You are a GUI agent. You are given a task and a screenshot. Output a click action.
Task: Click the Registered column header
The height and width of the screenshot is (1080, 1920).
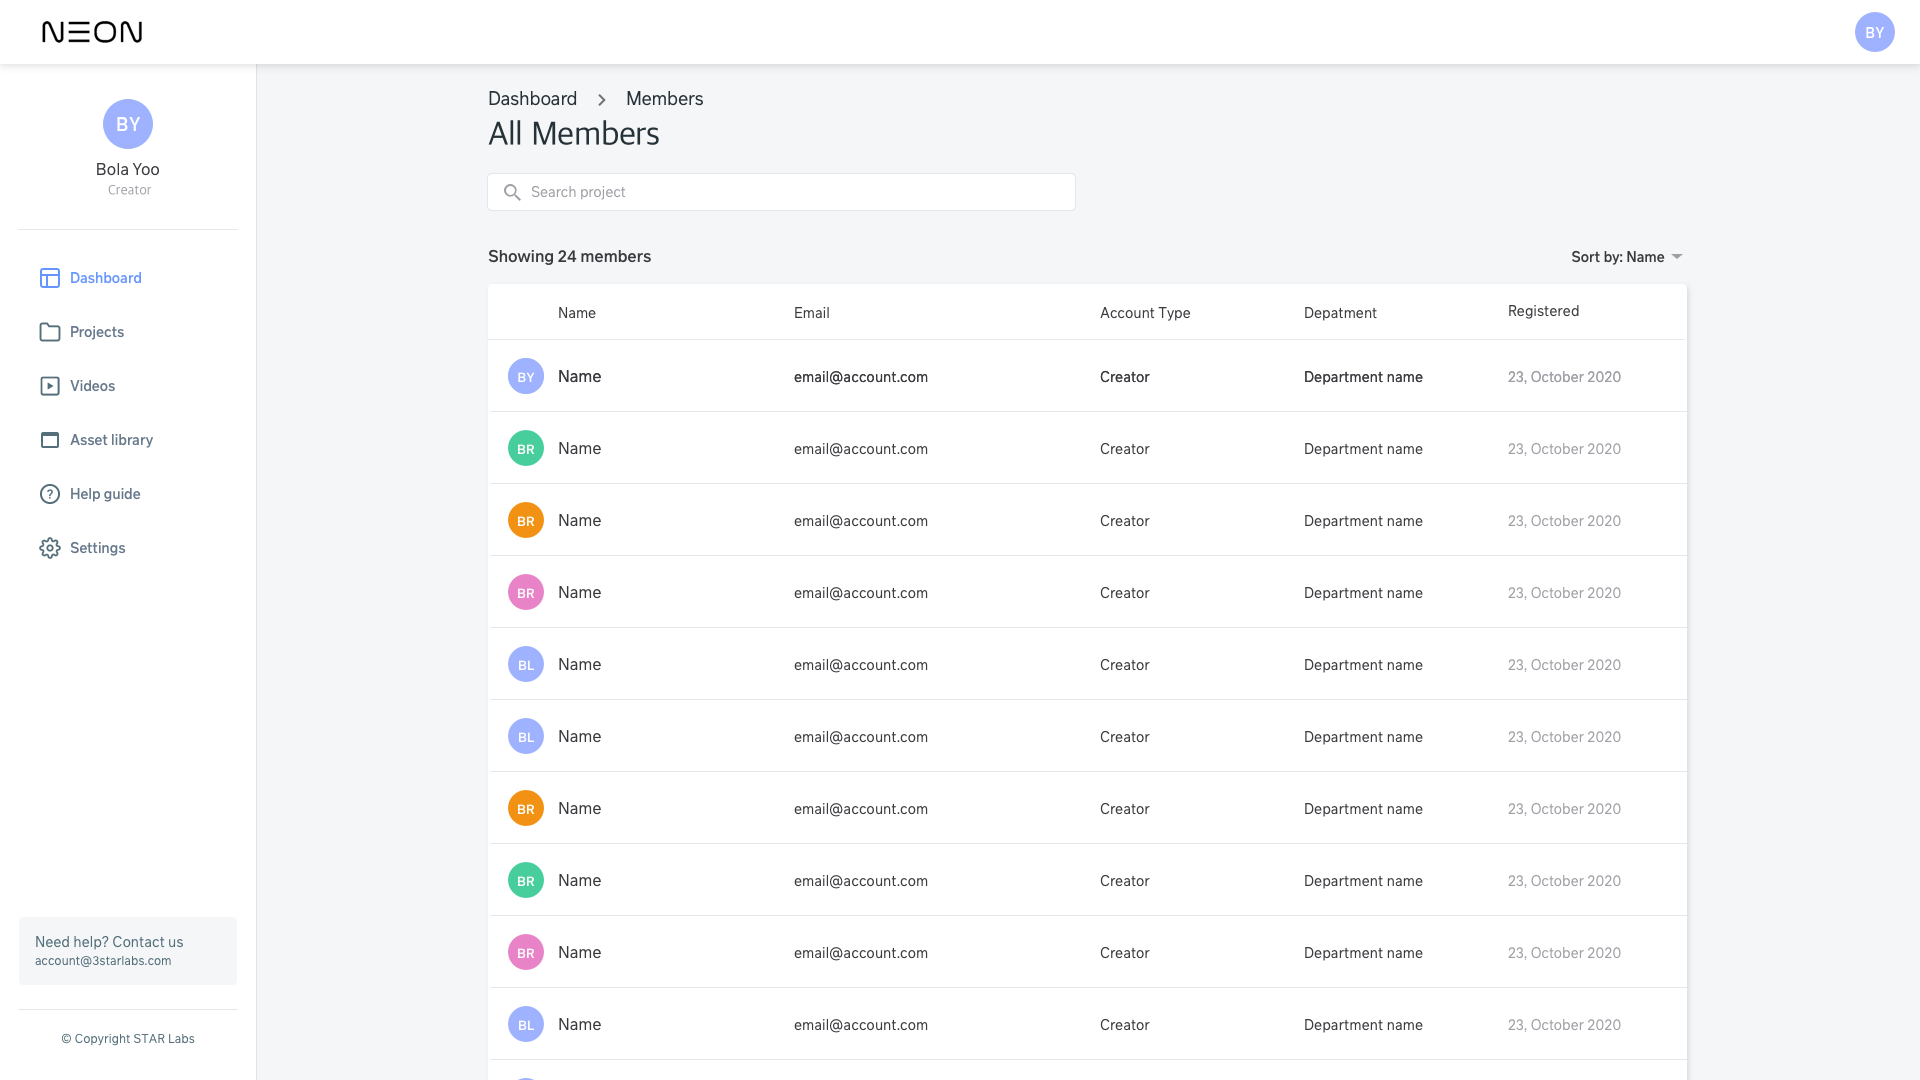click(1543, 311)
